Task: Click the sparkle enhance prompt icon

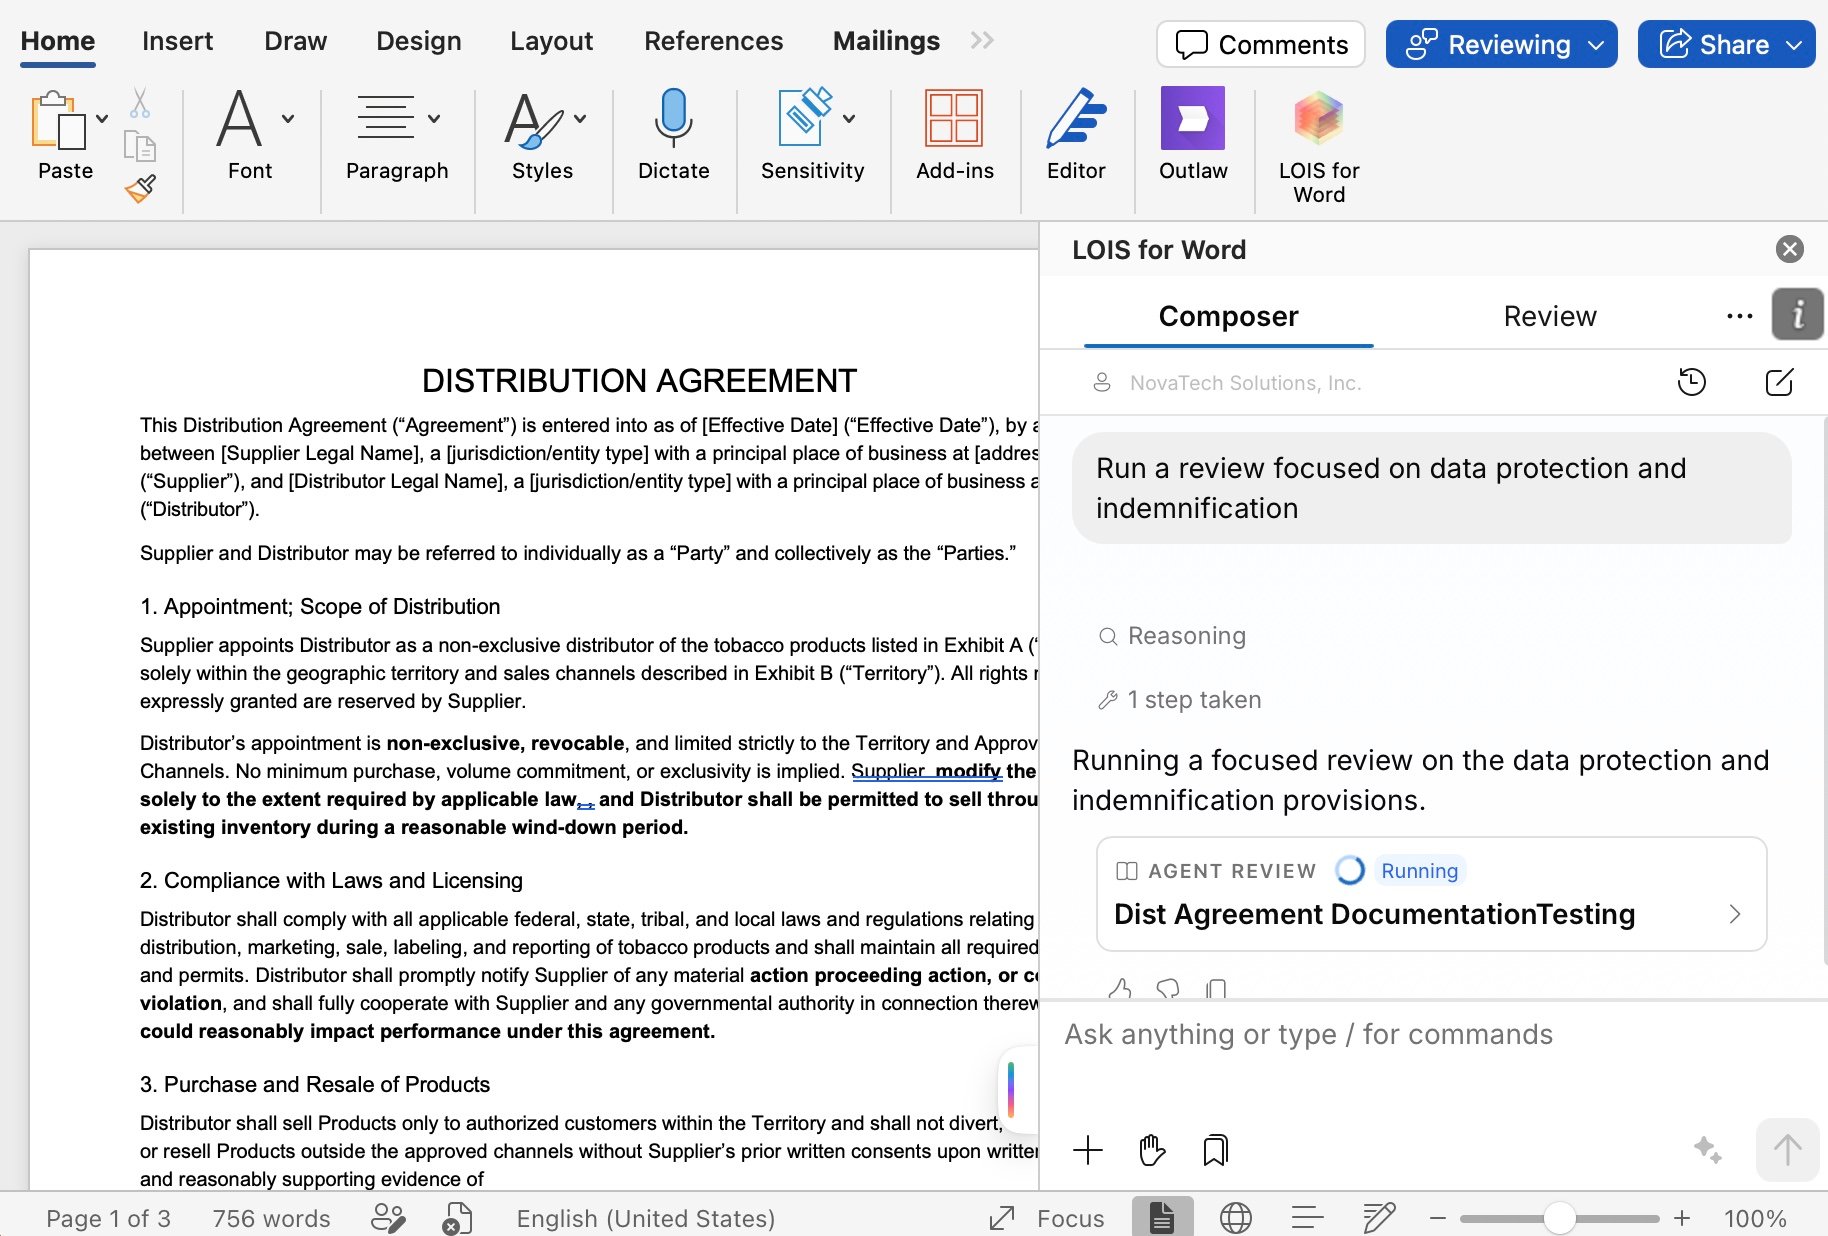Action: click(x=1708, y=1150)
